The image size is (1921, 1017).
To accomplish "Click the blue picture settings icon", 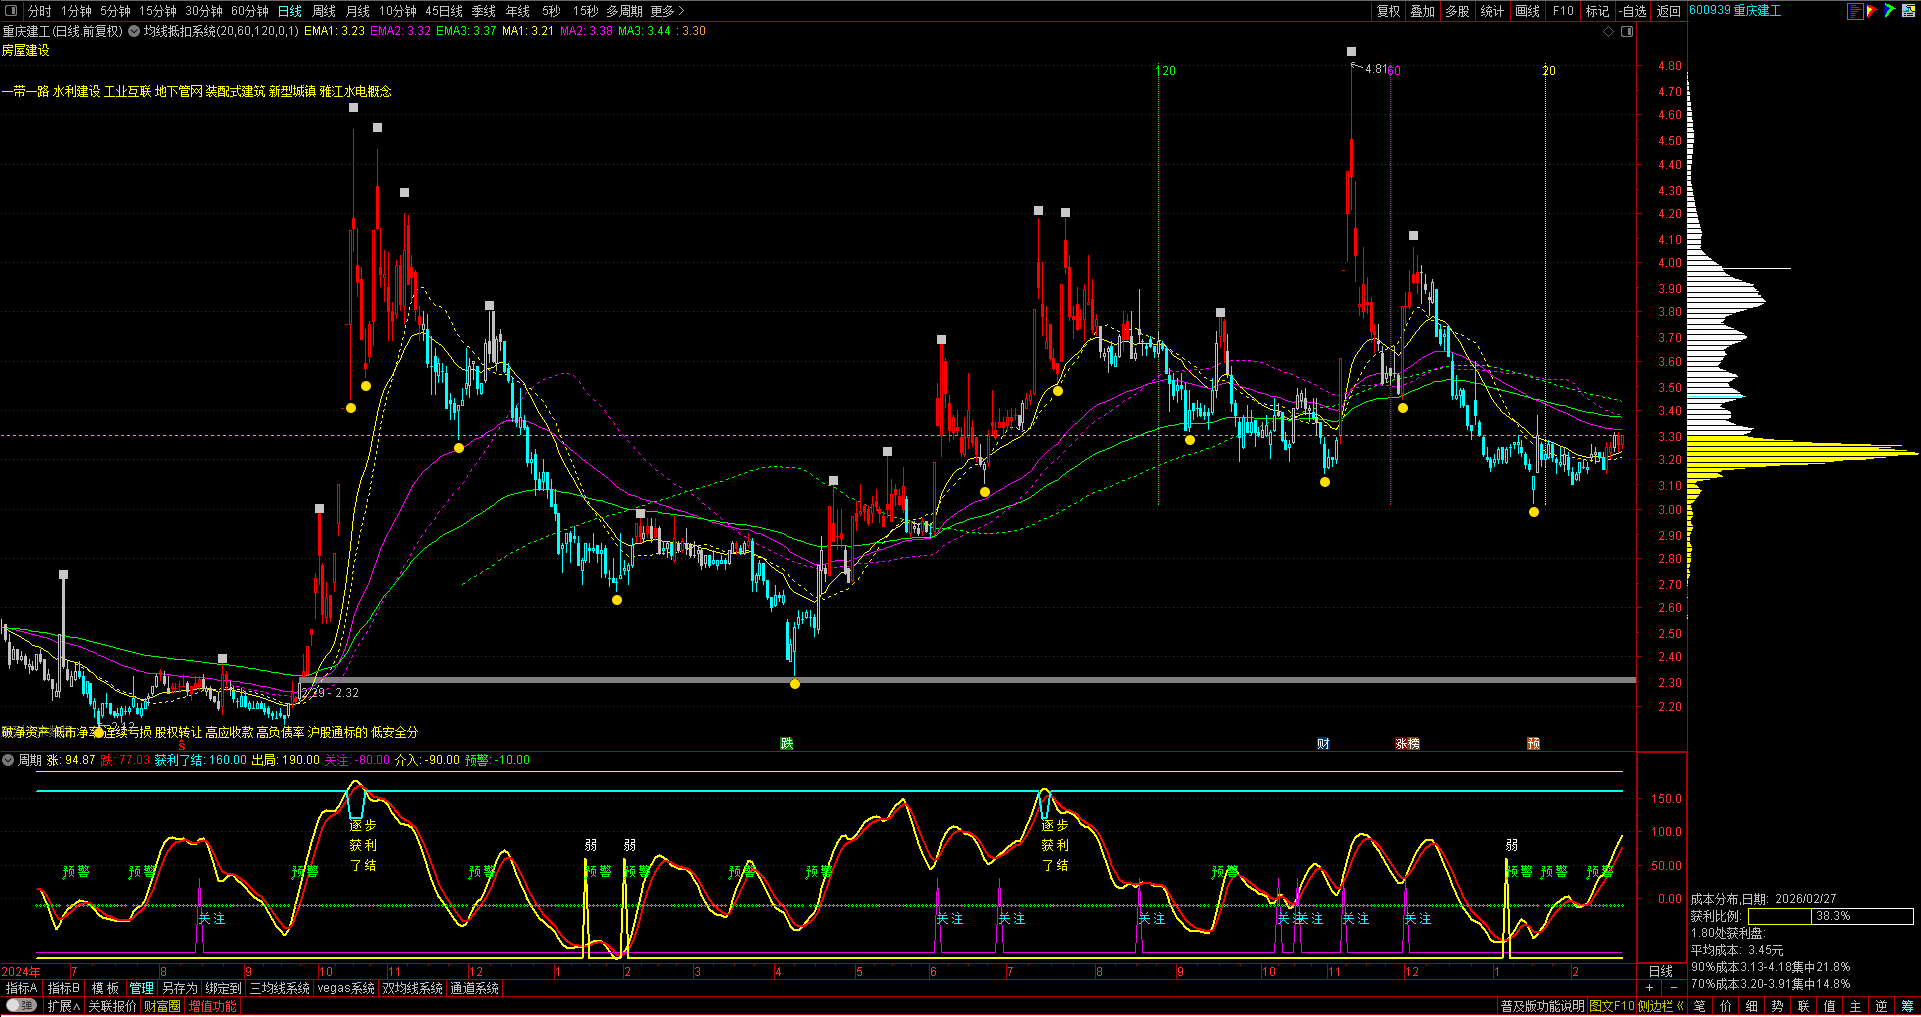I will tap(1908, 11).
